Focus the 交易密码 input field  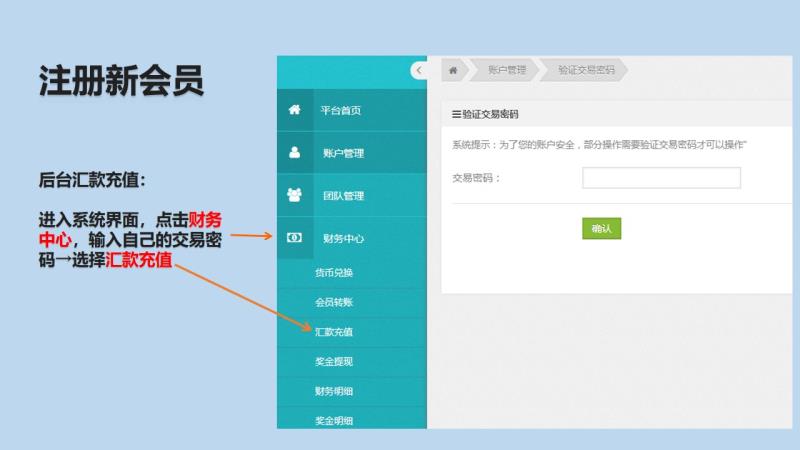click(661, 178)
